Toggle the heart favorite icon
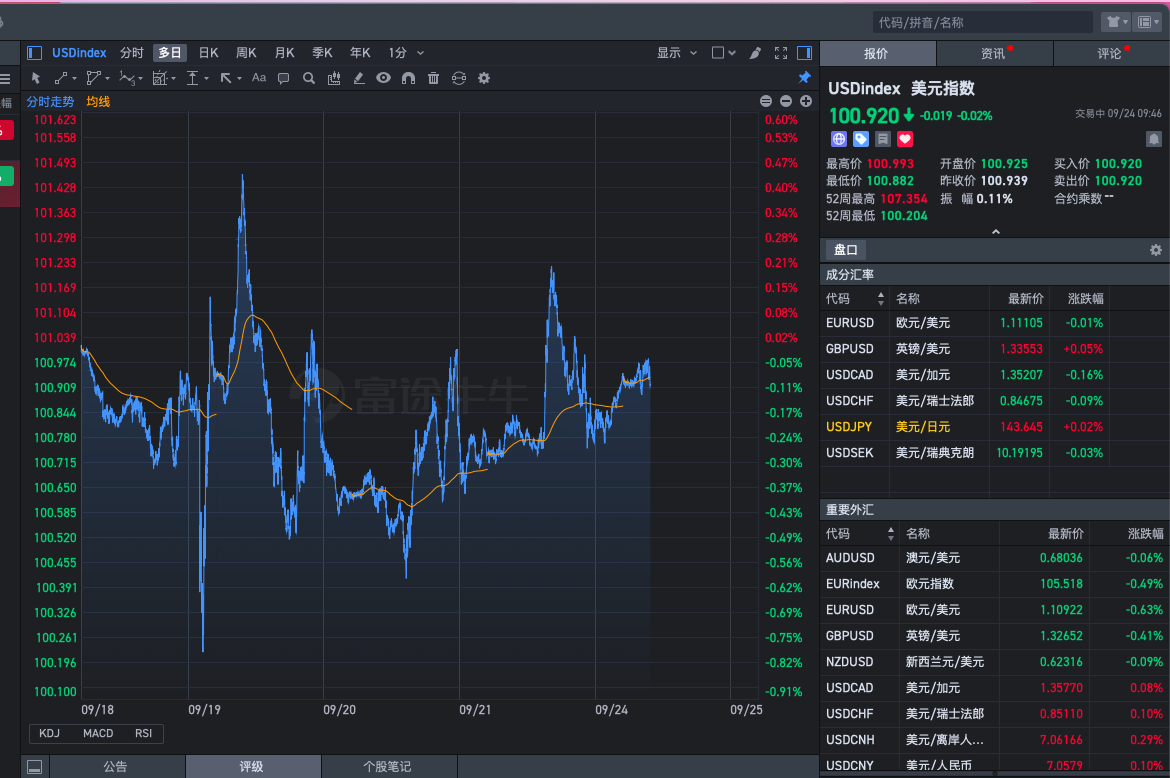This screenshot has height=778, width=1170. (905, 139)
